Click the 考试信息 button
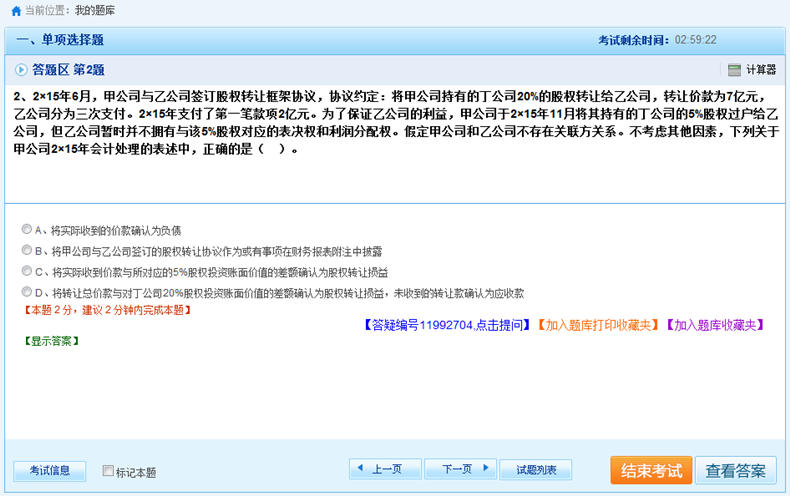The image size is (790, 496). (49, 470)
